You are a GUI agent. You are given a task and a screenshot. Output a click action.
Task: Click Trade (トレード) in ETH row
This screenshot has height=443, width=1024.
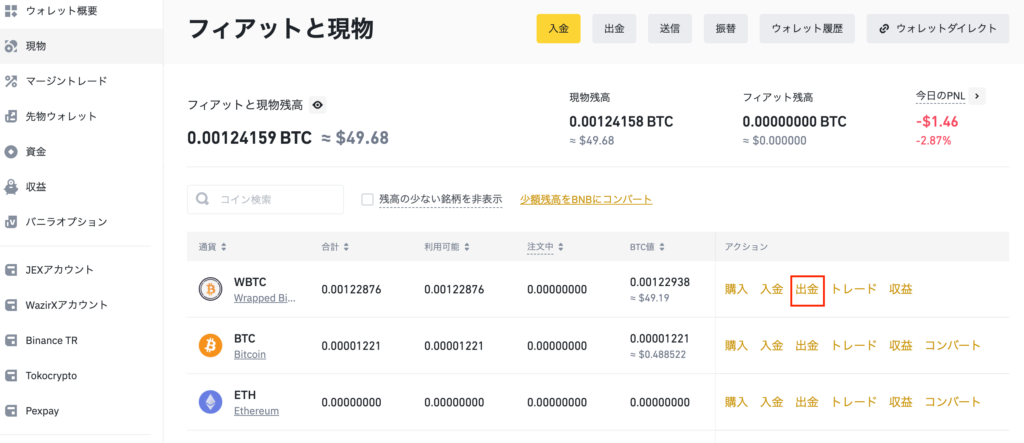point(854,402)
